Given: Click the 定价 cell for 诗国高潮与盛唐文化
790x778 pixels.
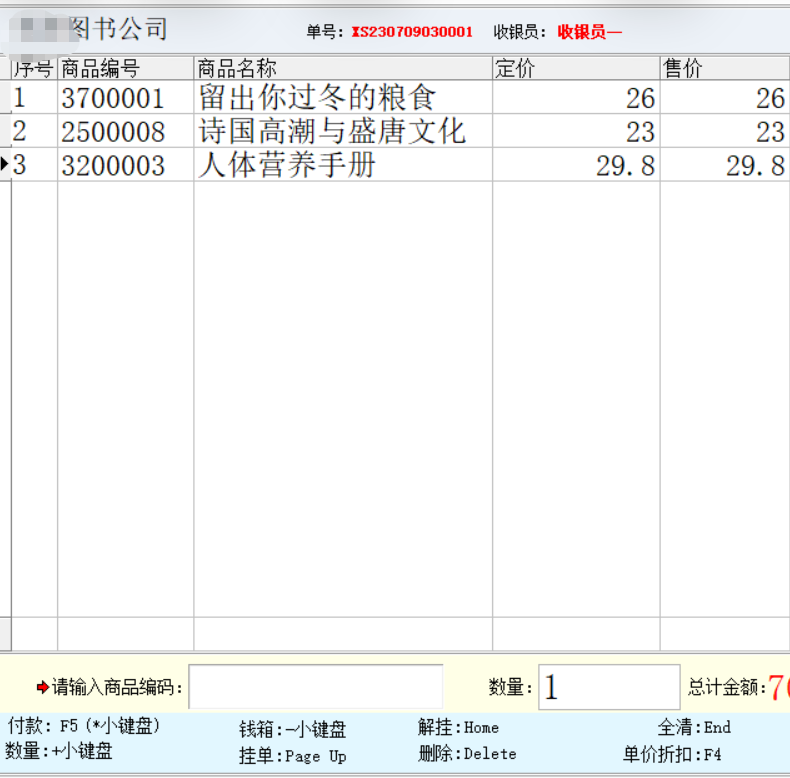Looking at the screenshot, I should (x=576, y=131).
